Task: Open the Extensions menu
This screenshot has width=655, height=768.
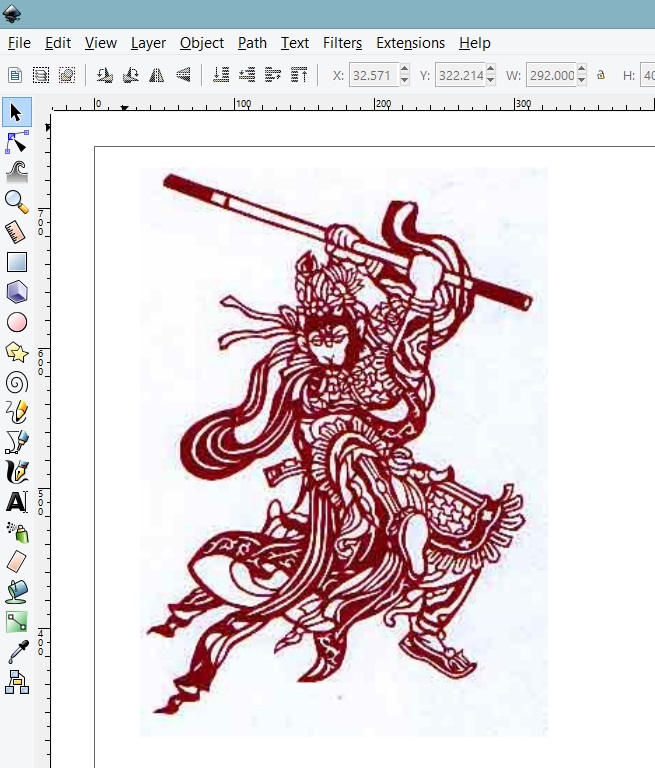Action: [x=411, y=43]
